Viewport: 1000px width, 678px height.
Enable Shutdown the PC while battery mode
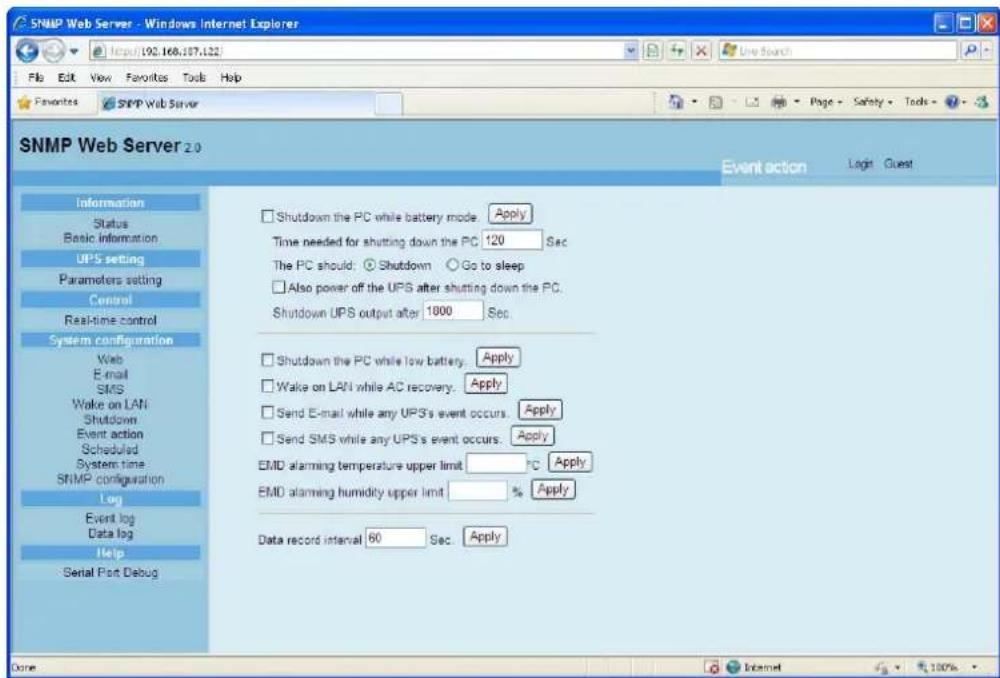pyautogui.click(x=267, y=217)
